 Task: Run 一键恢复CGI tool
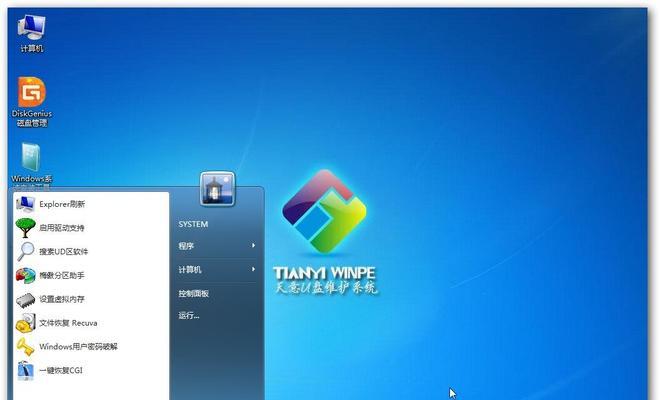point(91,371)
